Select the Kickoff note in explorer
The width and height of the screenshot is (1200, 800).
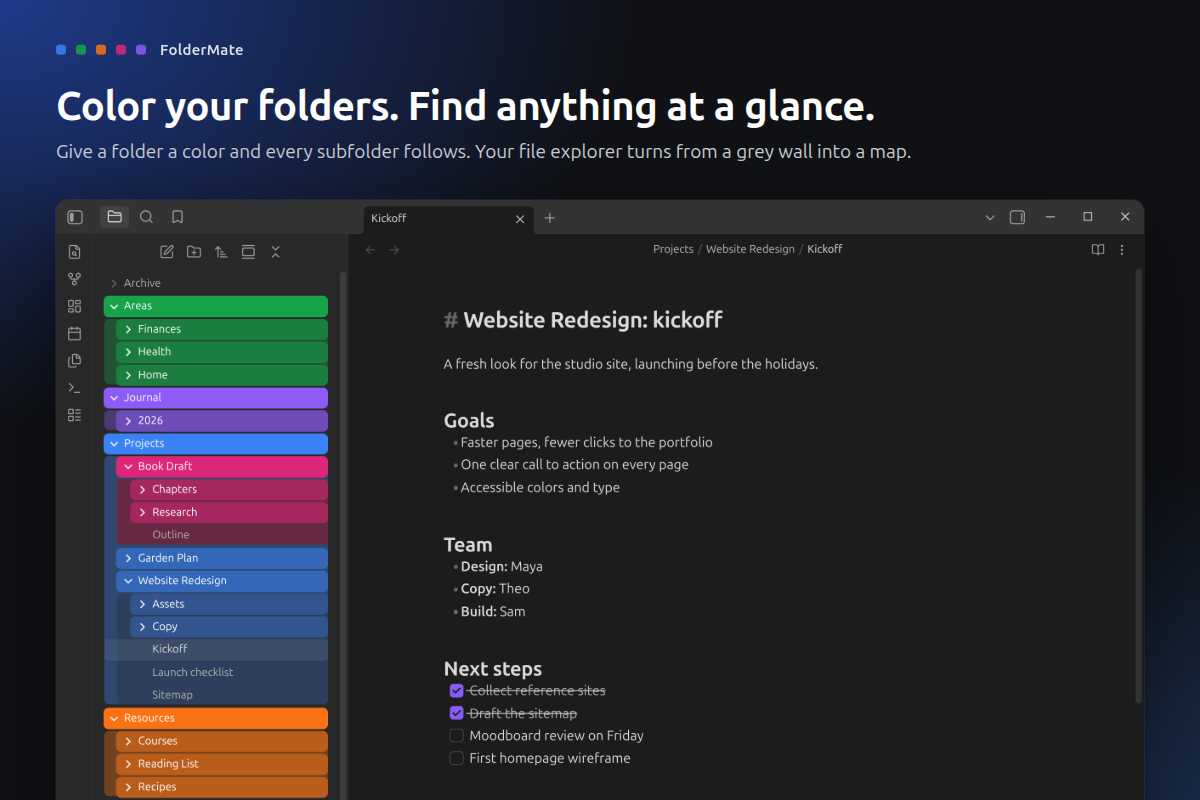[x=216, y=649]
